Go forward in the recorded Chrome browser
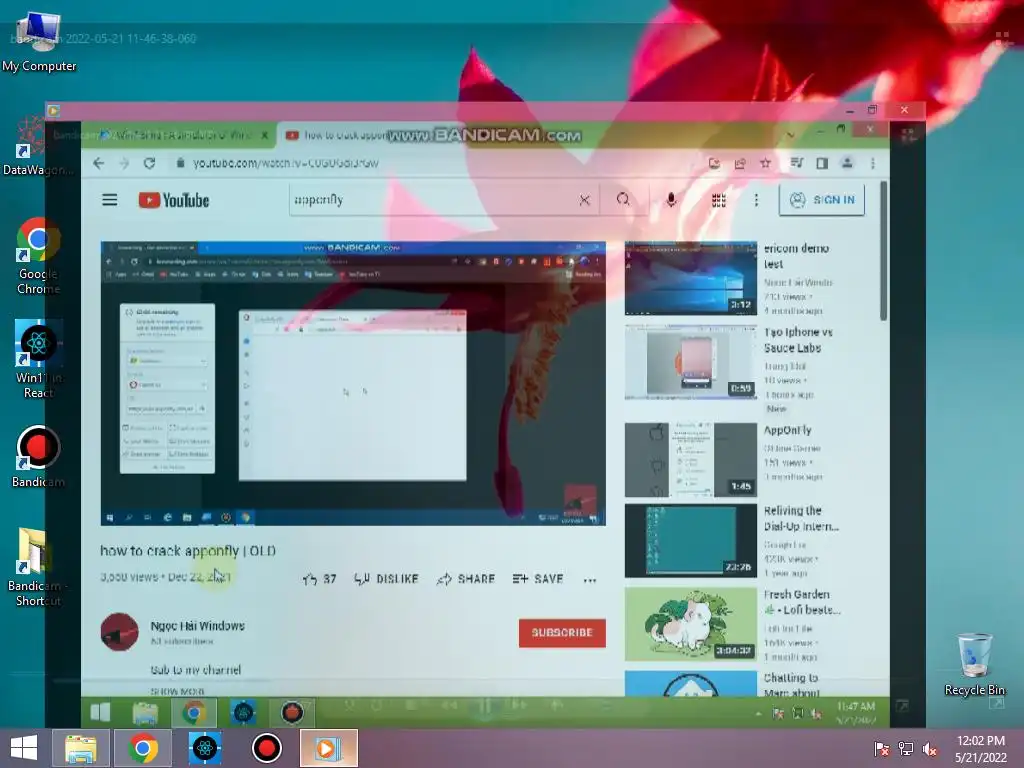This screenshot has width=1024, height=768. (x=124, y=163)
